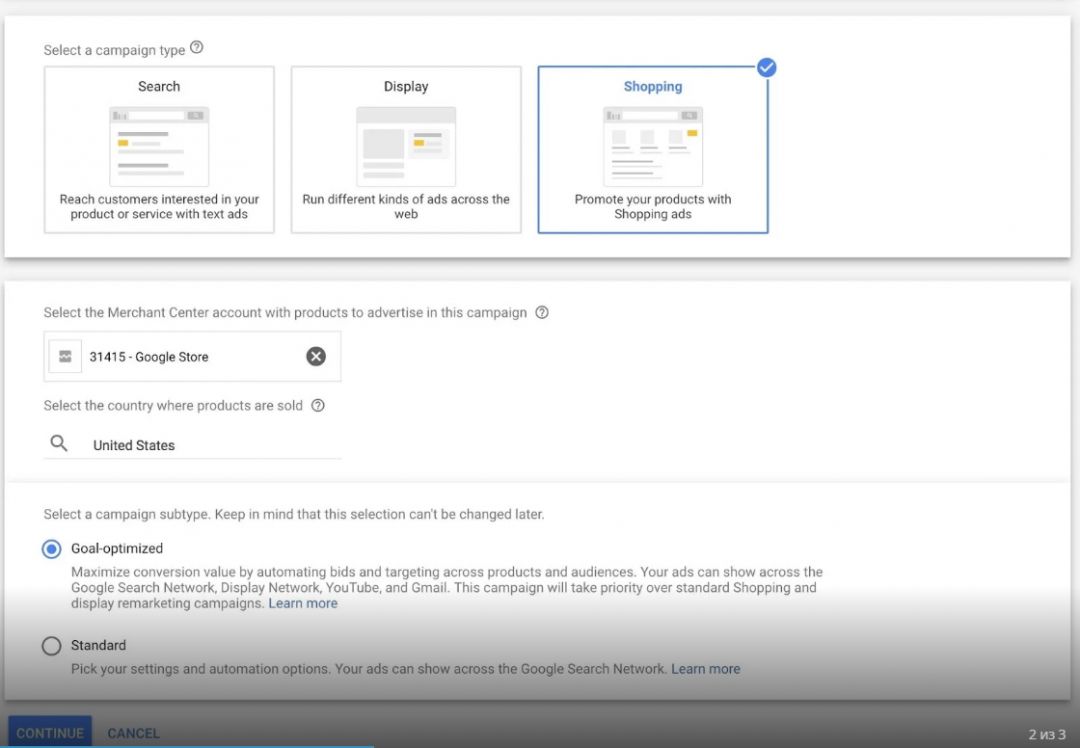The height and width of the screenshot is (748, 1080).
Task: Click the help icon next to Merchant Center account prompt
Action: pyautogui.click(x=541, y=312)
